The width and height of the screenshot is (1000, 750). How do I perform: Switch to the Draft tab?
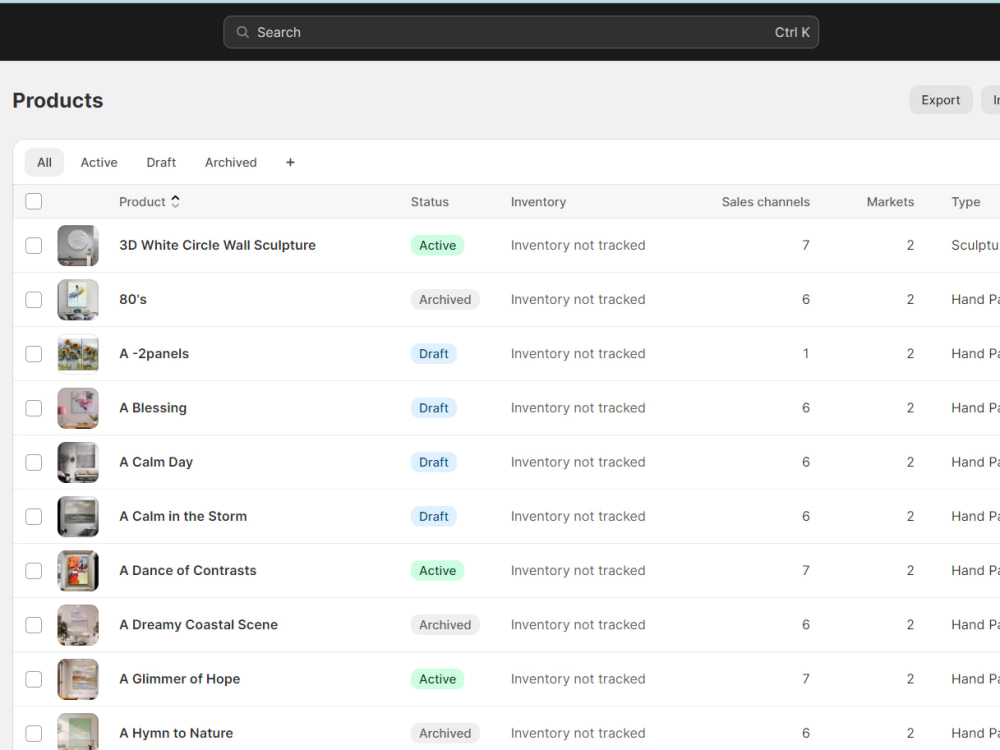click(x=161, y=163)
